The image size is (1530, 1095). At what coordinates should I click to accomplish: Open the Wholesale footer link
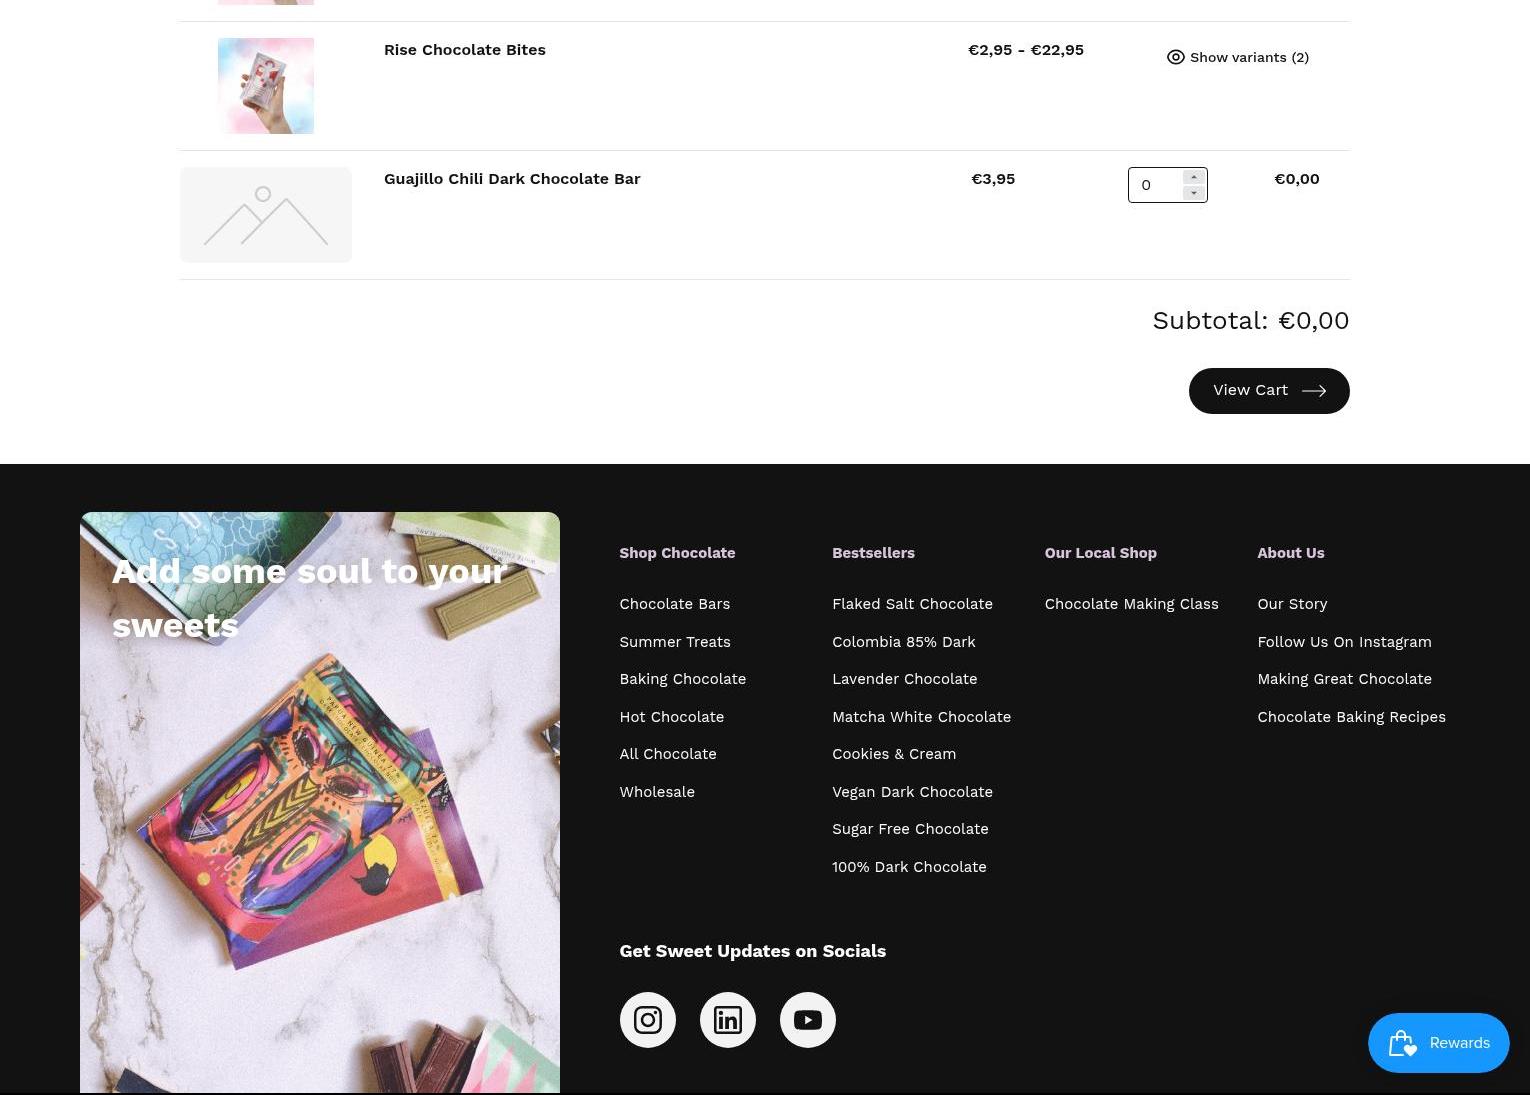[657, 792]
